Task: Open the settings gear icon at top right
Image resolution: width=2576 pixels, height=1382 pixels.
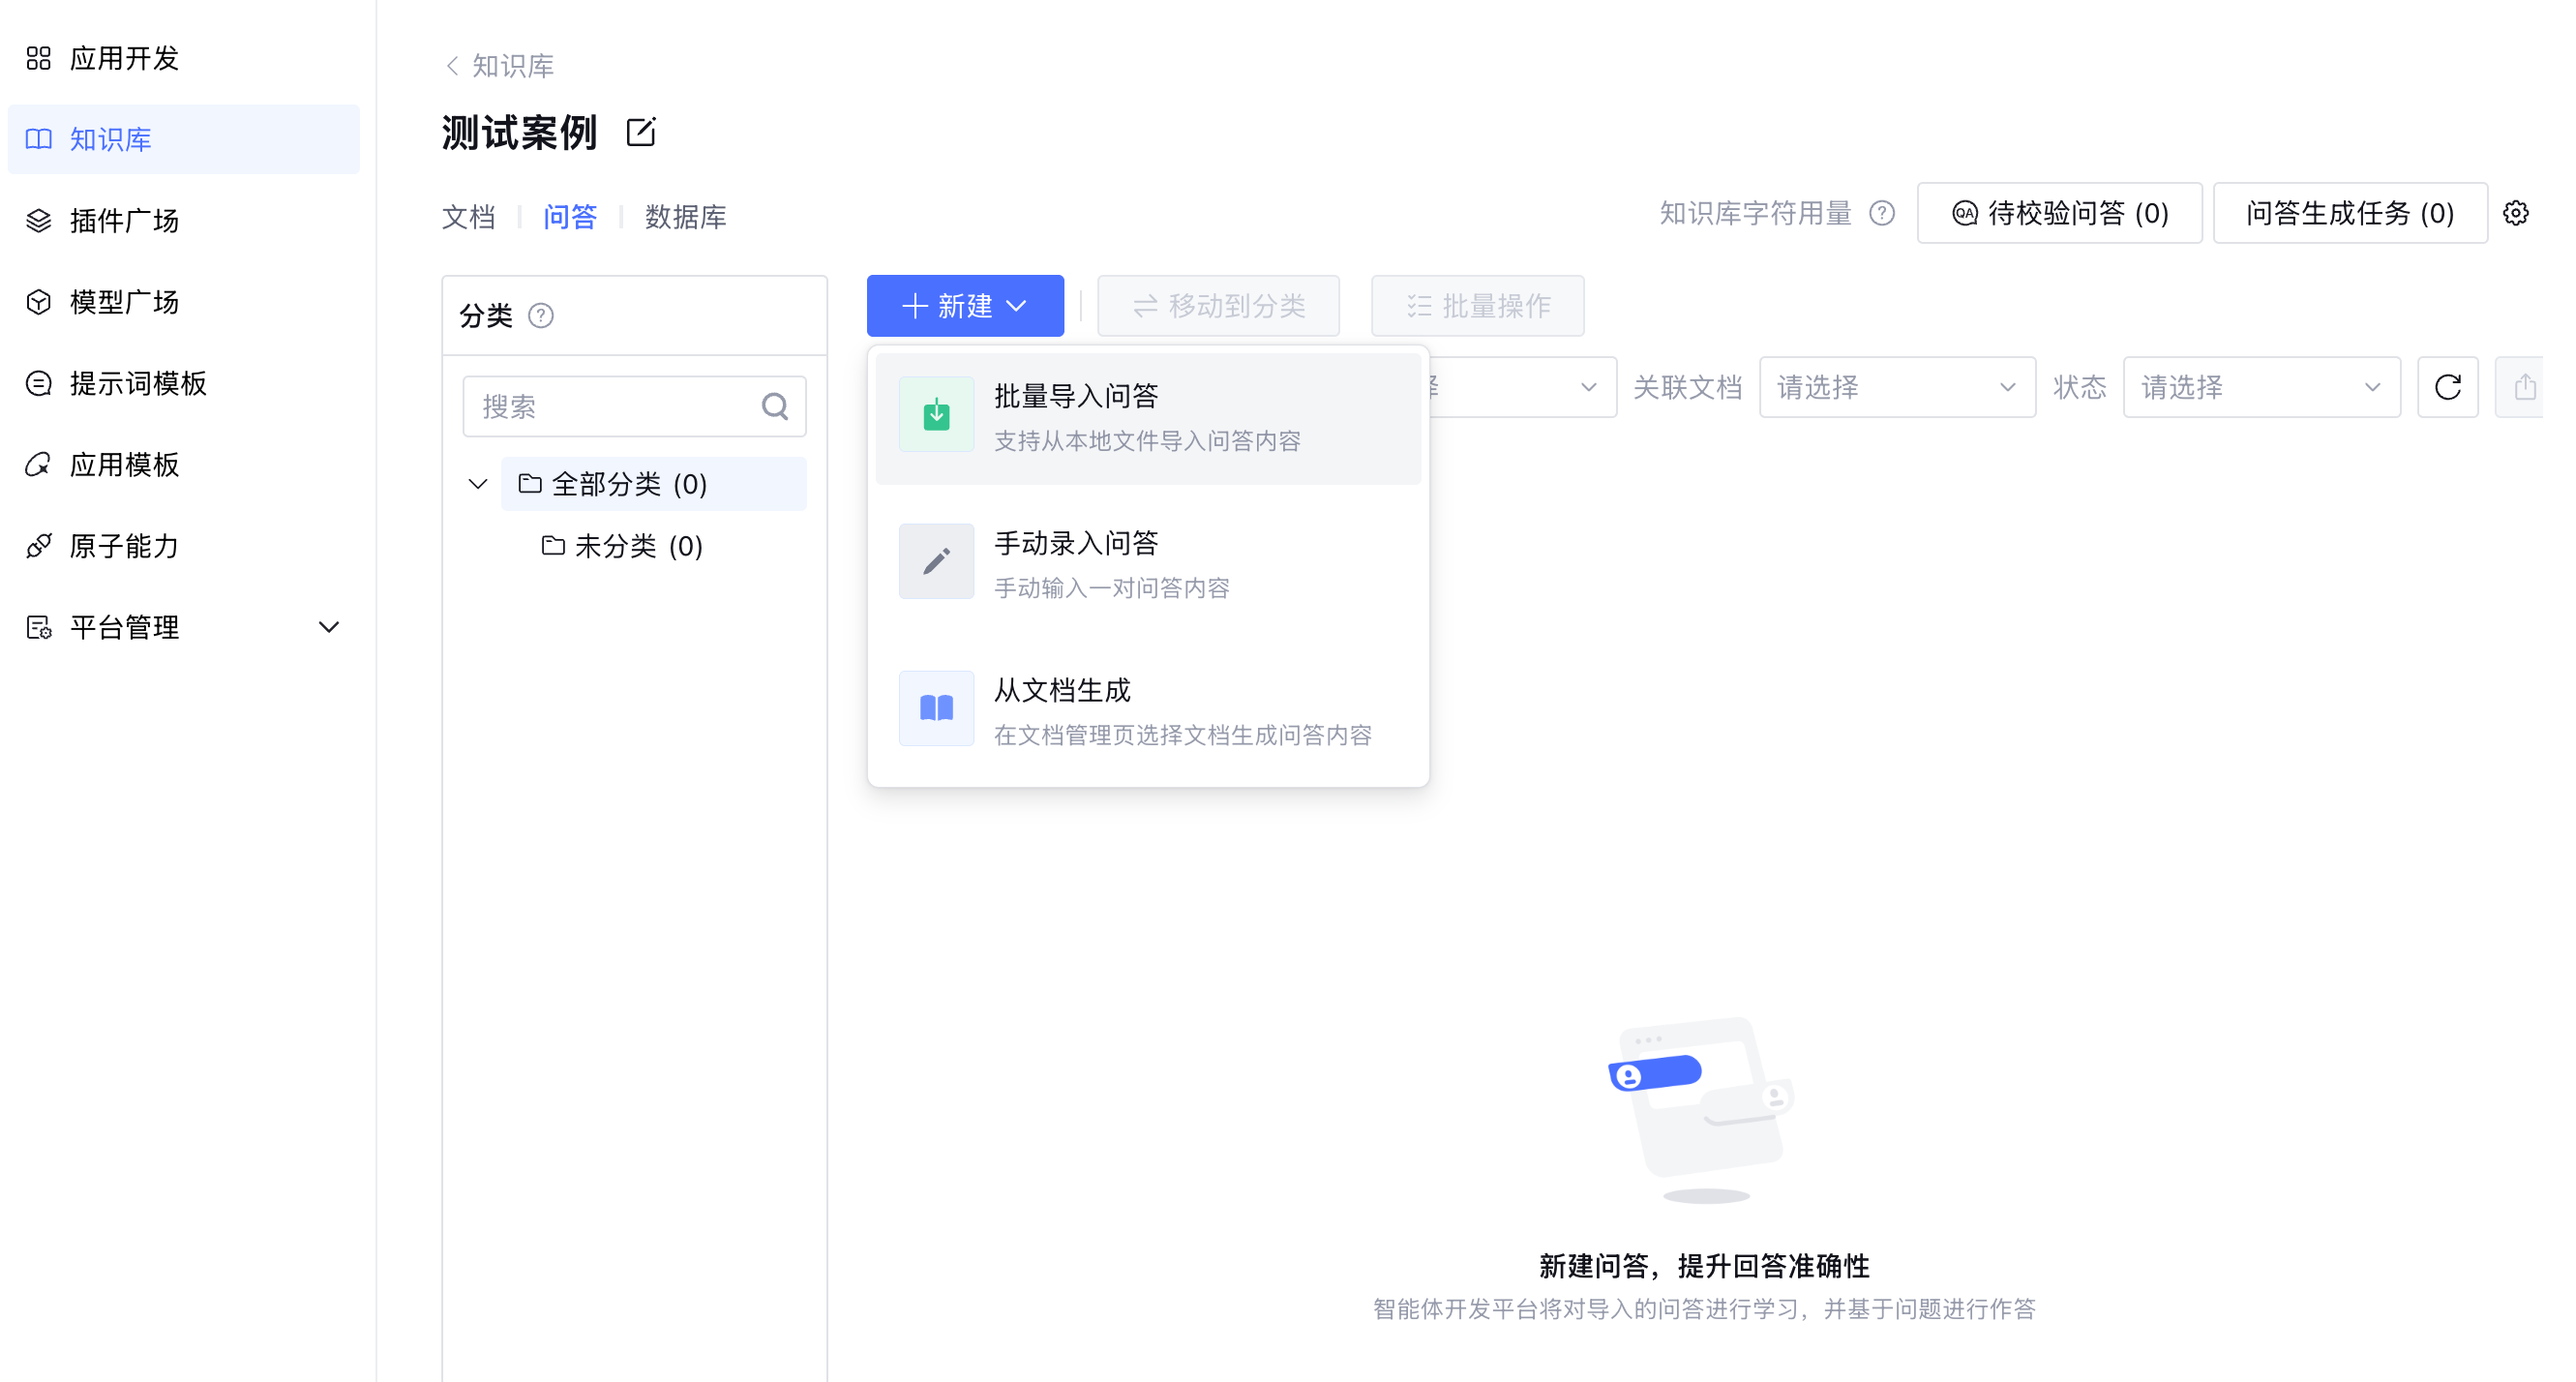Action: coord(2515,213)
